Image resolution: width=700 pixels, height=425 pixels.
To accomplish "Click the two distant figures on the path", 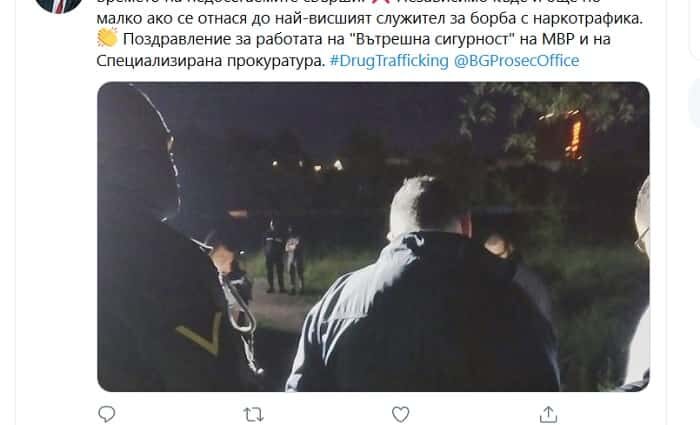I will (x=284, y=260).
